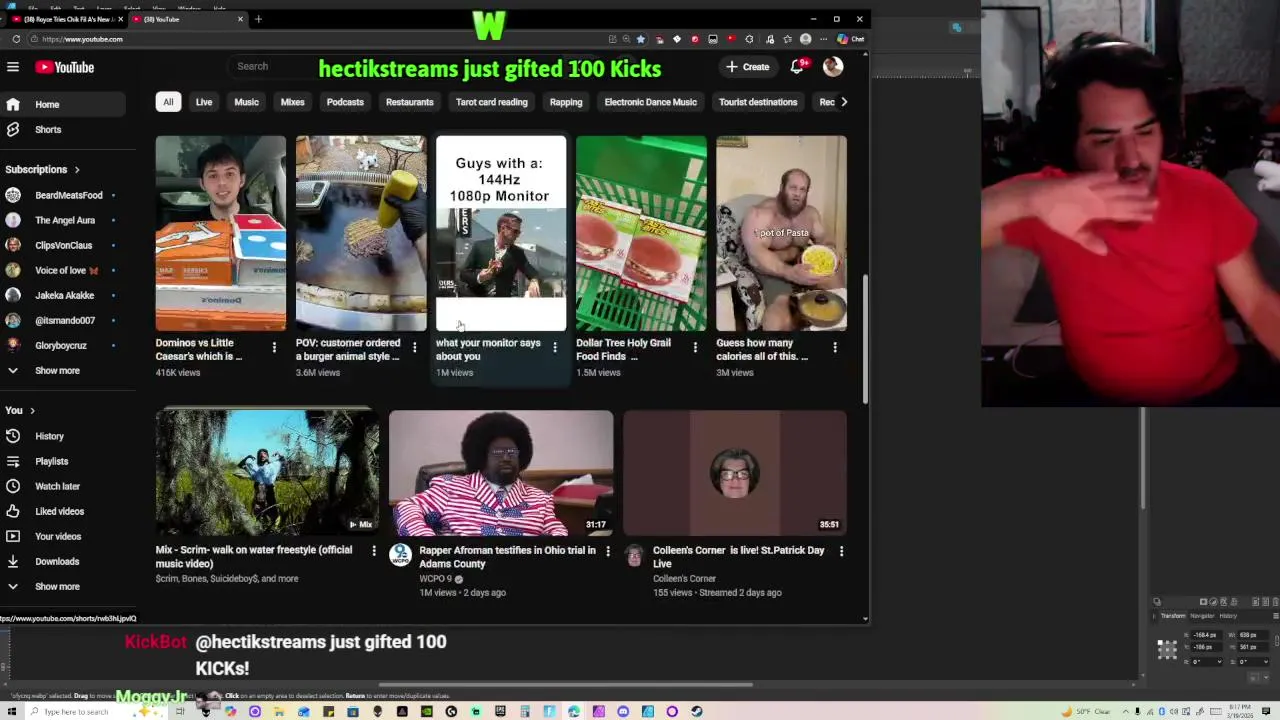Image resolution: width=1280 pixels, height=720 pixels.
Task: Expand the You section header
Action: point(20,410)
